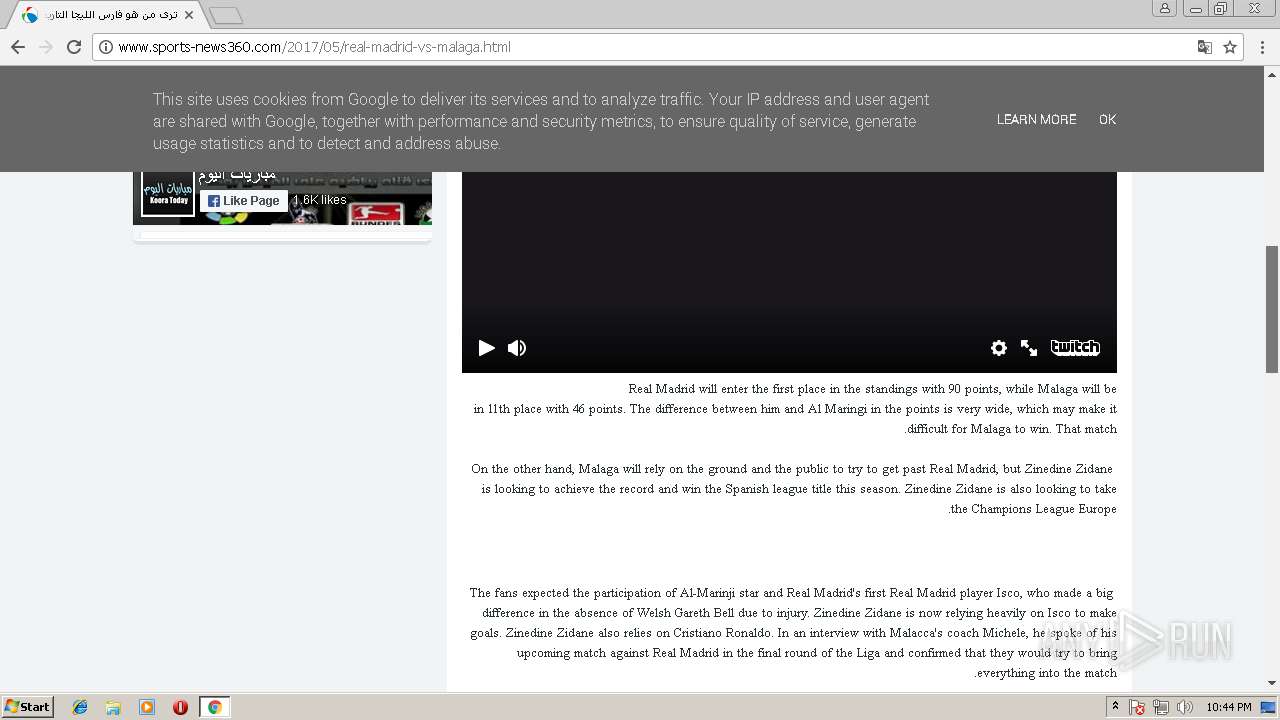Launch Internet Explorer from taskbar
Viewport: 1280px width, 720px height.
pos(80,707)
